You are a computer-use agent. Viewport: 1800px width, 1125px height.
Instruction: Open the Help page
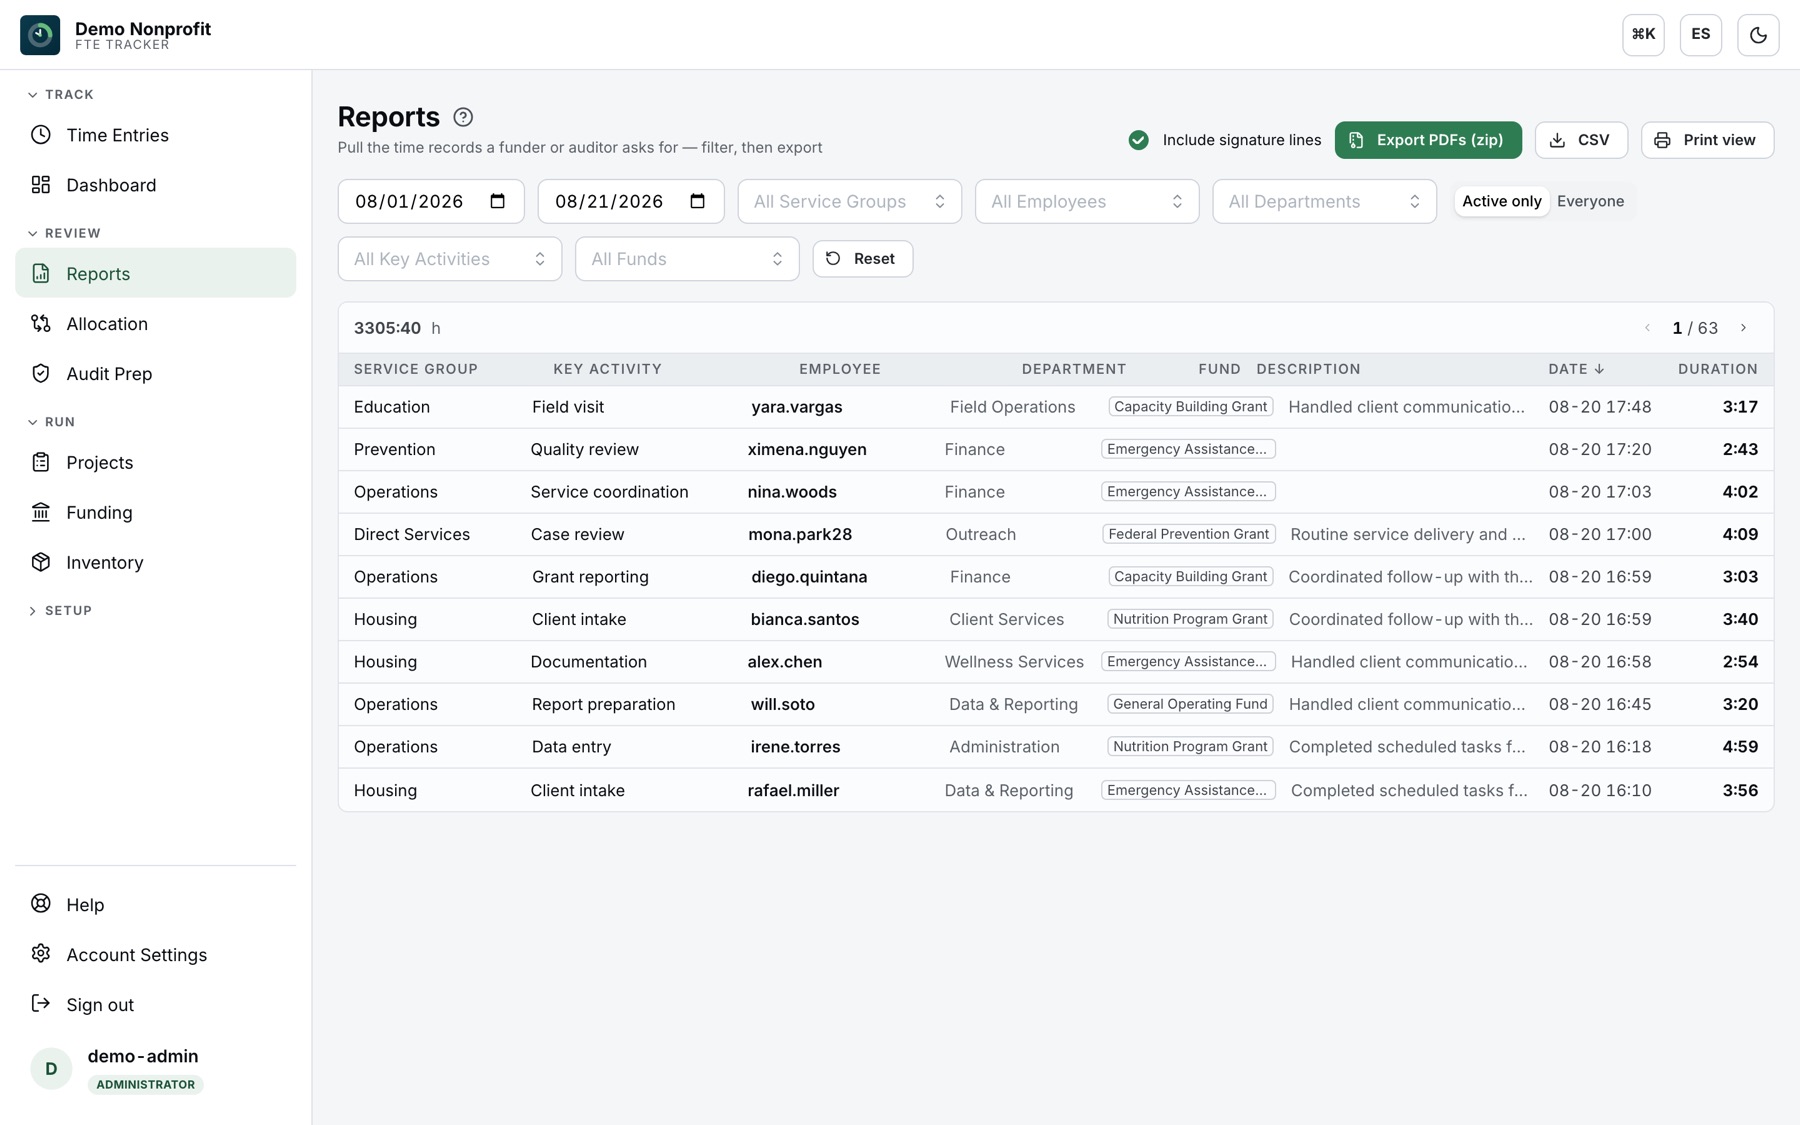tap(155, 904)
